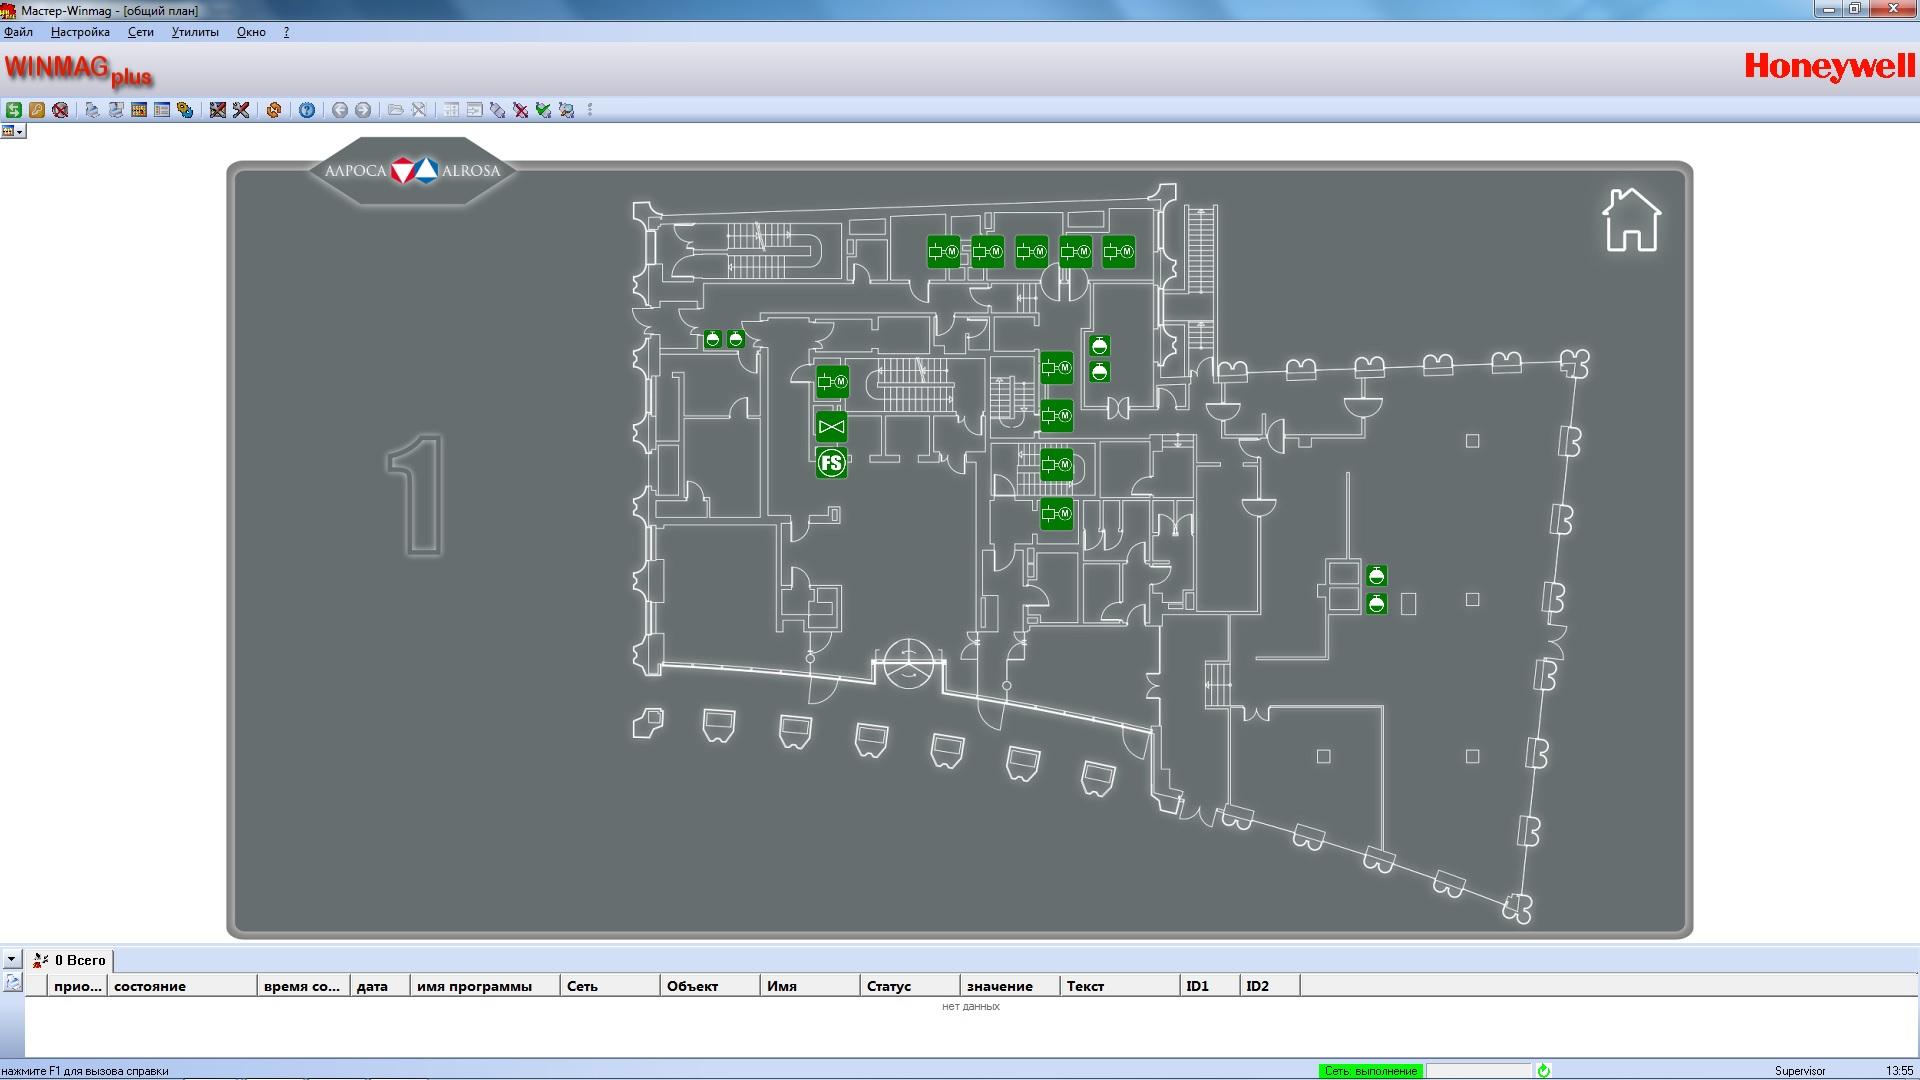The image size is (1920, 1080).
Task: Expand the event log panel at bottom
Action: (11, 959)
